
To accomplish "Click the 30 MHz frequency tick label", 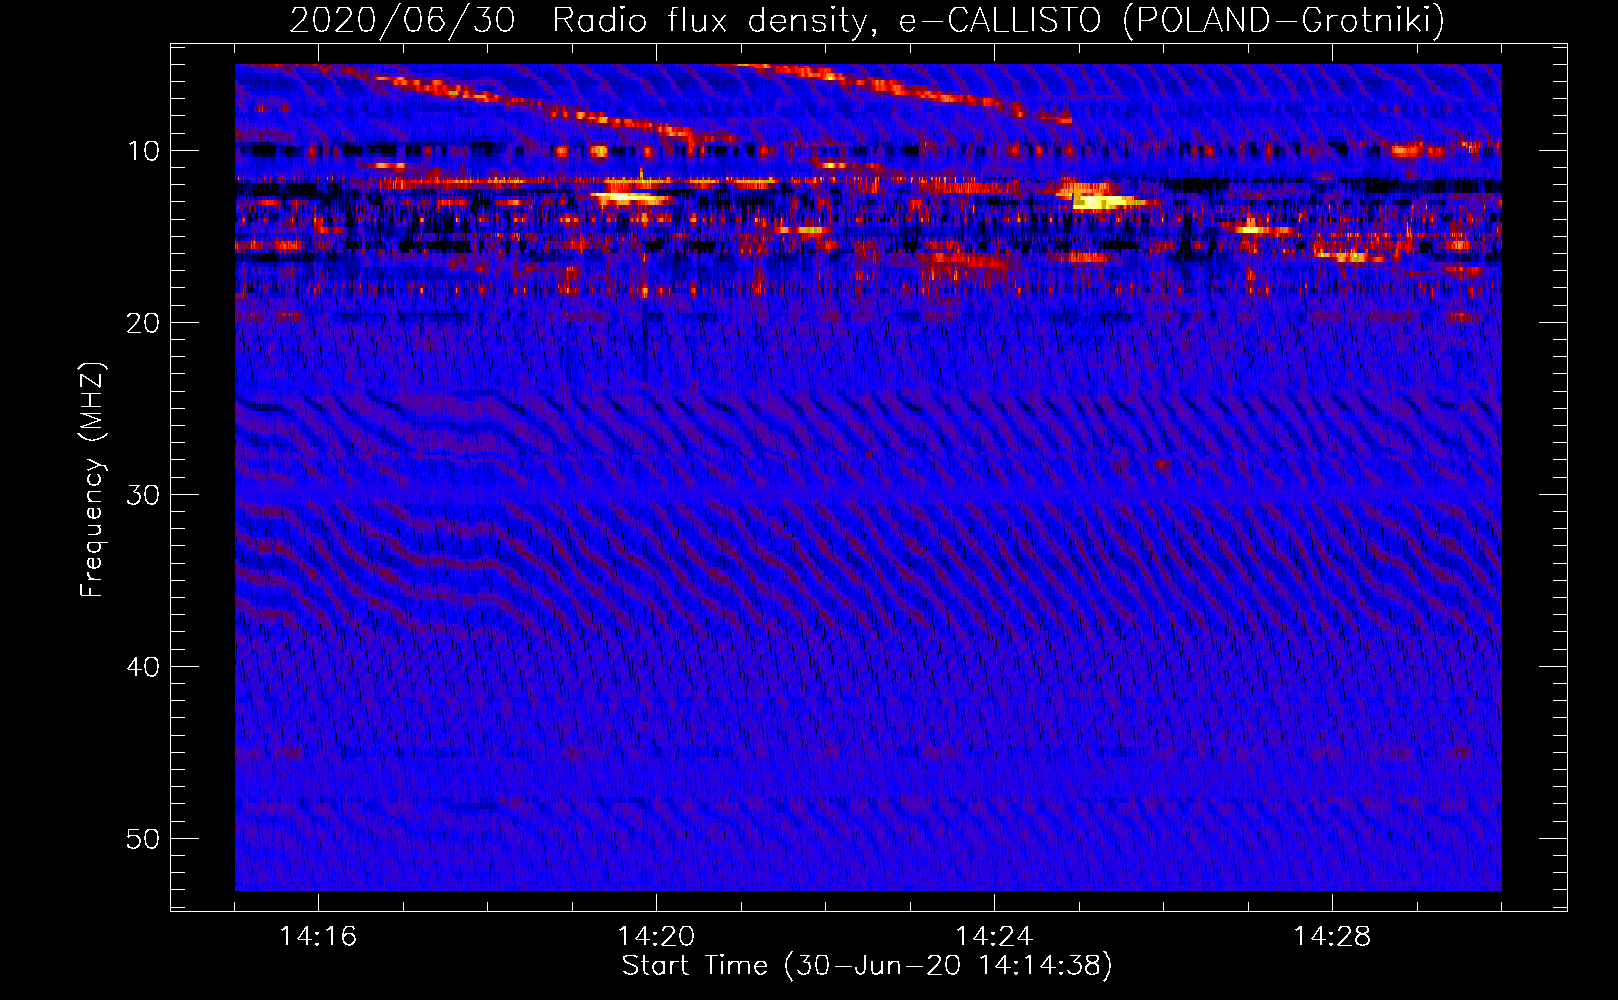I will (x=144, y=495).
